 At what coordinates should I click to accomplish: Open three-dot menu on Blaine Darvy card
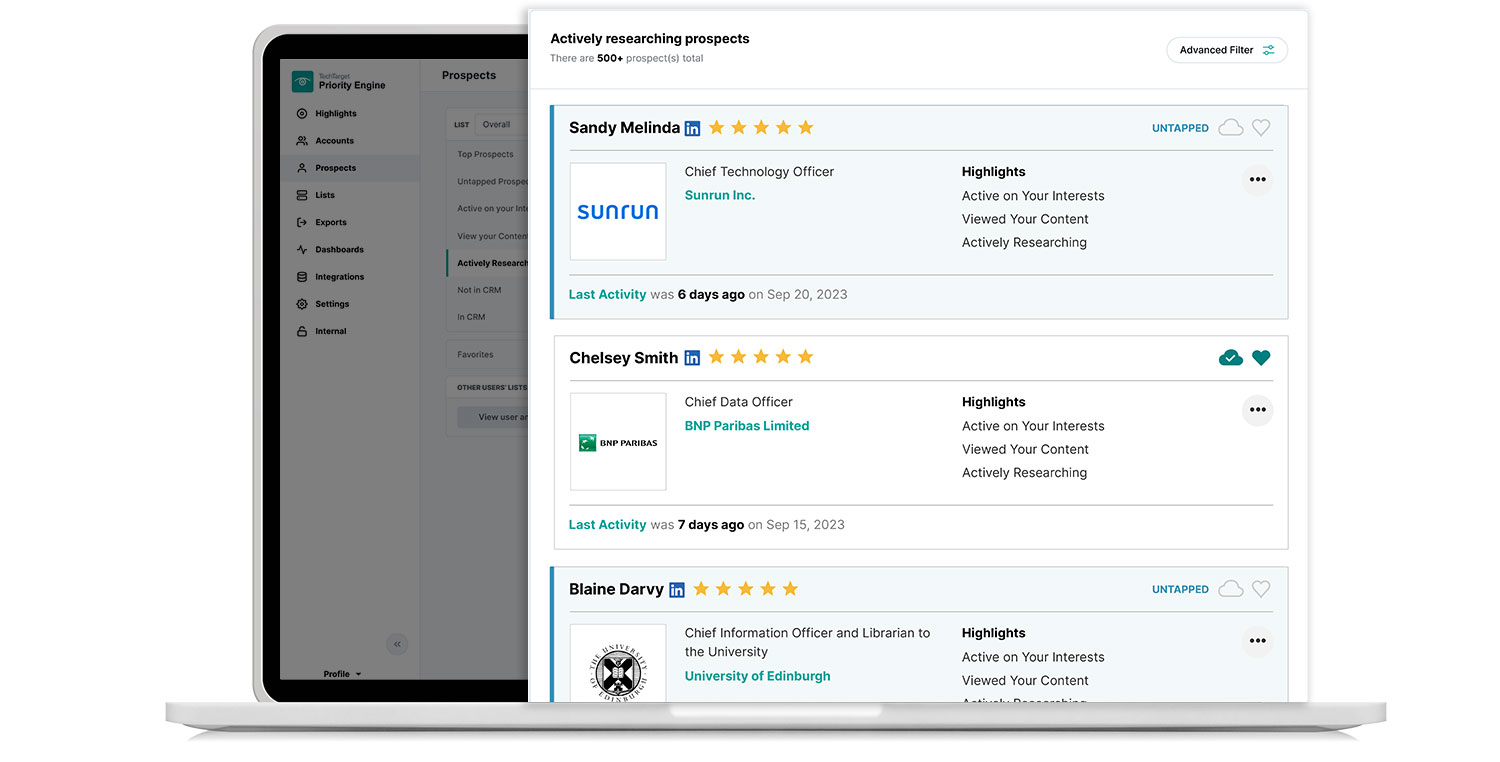tap(1257, 641)
